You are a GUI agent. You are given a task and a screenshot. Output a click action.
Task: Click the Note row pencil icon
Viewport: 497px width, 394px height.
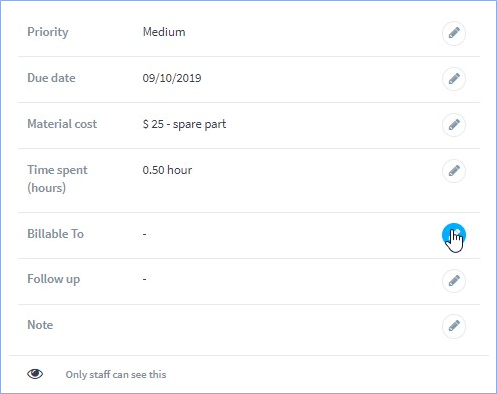(x=454, y=326)
